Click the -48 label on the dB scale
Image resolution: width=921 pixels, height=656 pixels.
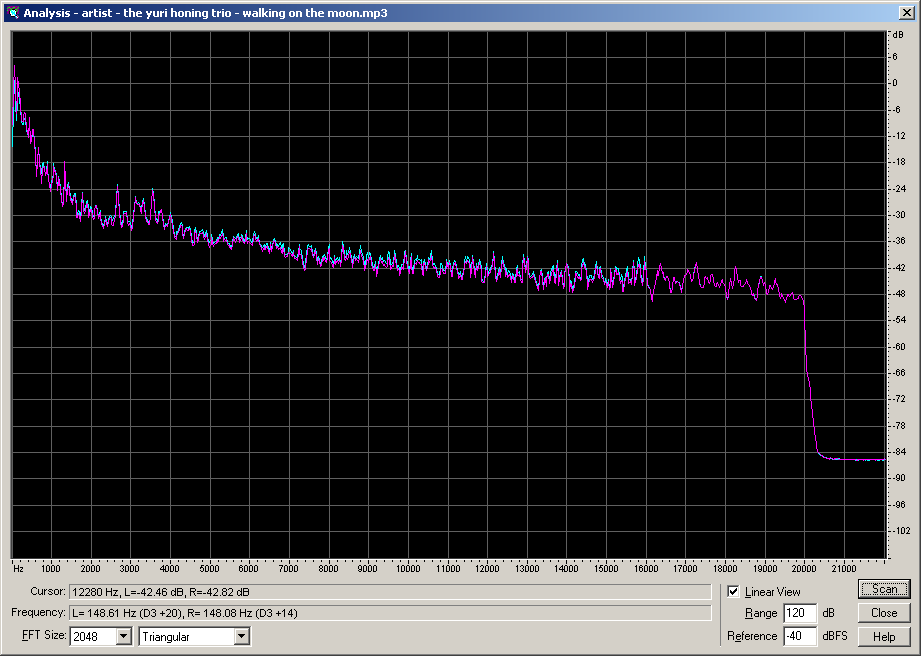(x=900, y=294)
